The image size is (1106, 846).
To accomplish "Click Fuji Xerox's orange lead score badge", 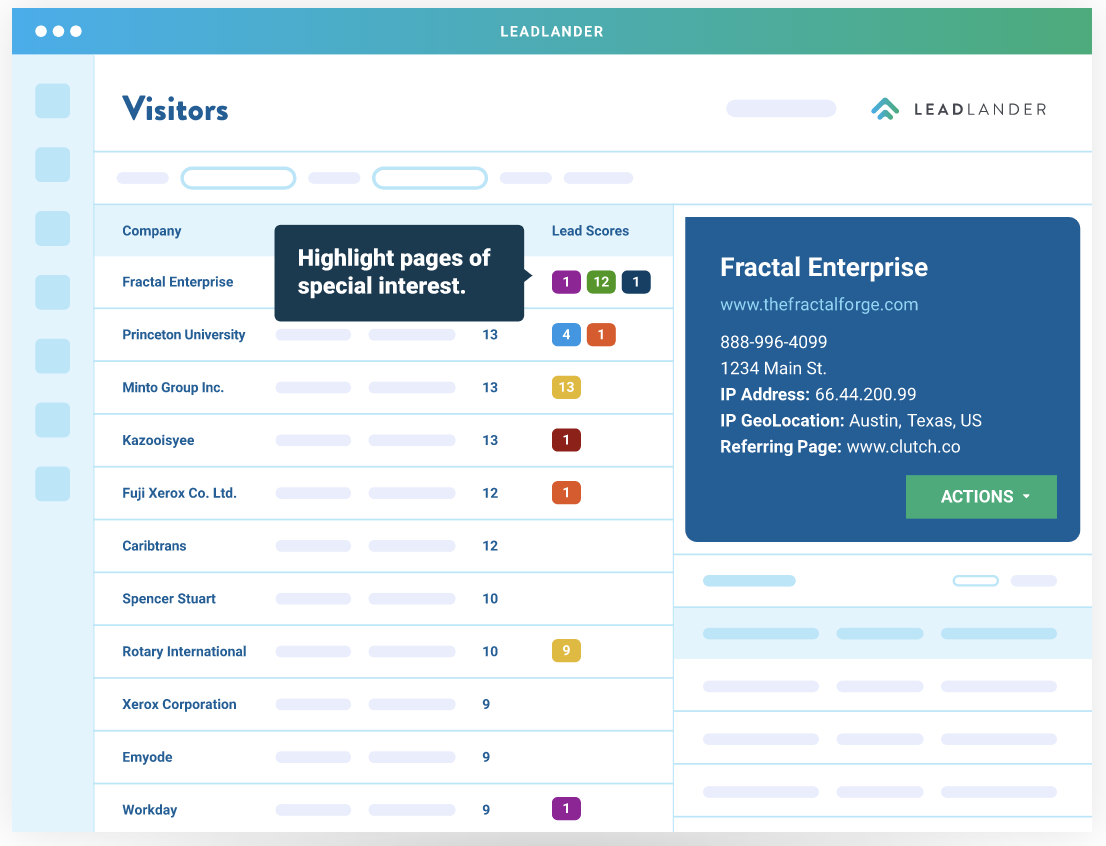I will [566, 493].
